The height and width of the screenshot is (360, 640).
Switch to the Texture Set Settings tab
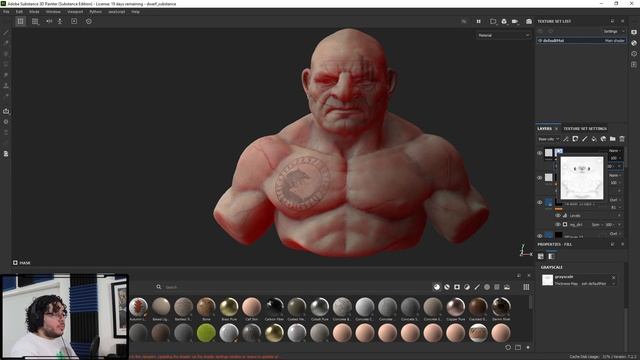pyautogui.click(x=585, y=129)
